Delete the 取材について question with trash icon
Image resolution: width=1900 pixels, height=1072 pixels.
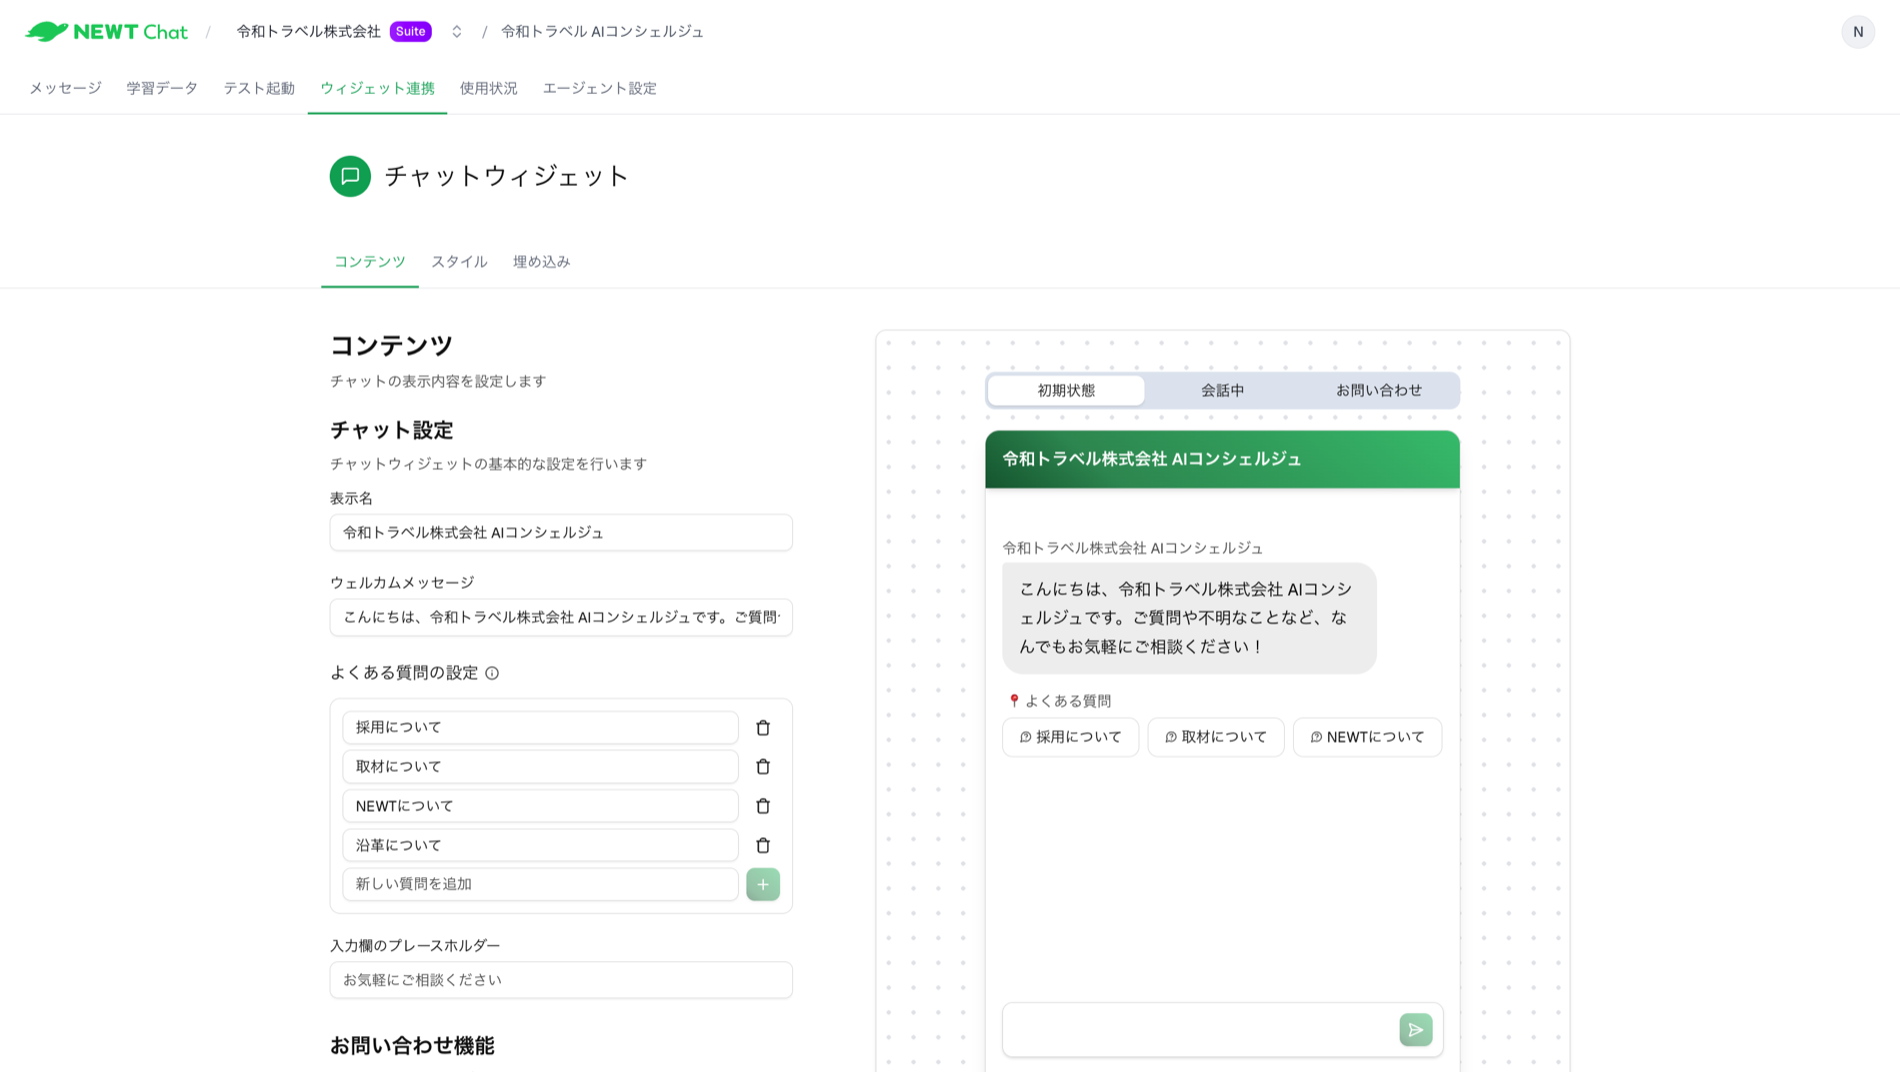[x=763, y=766]
